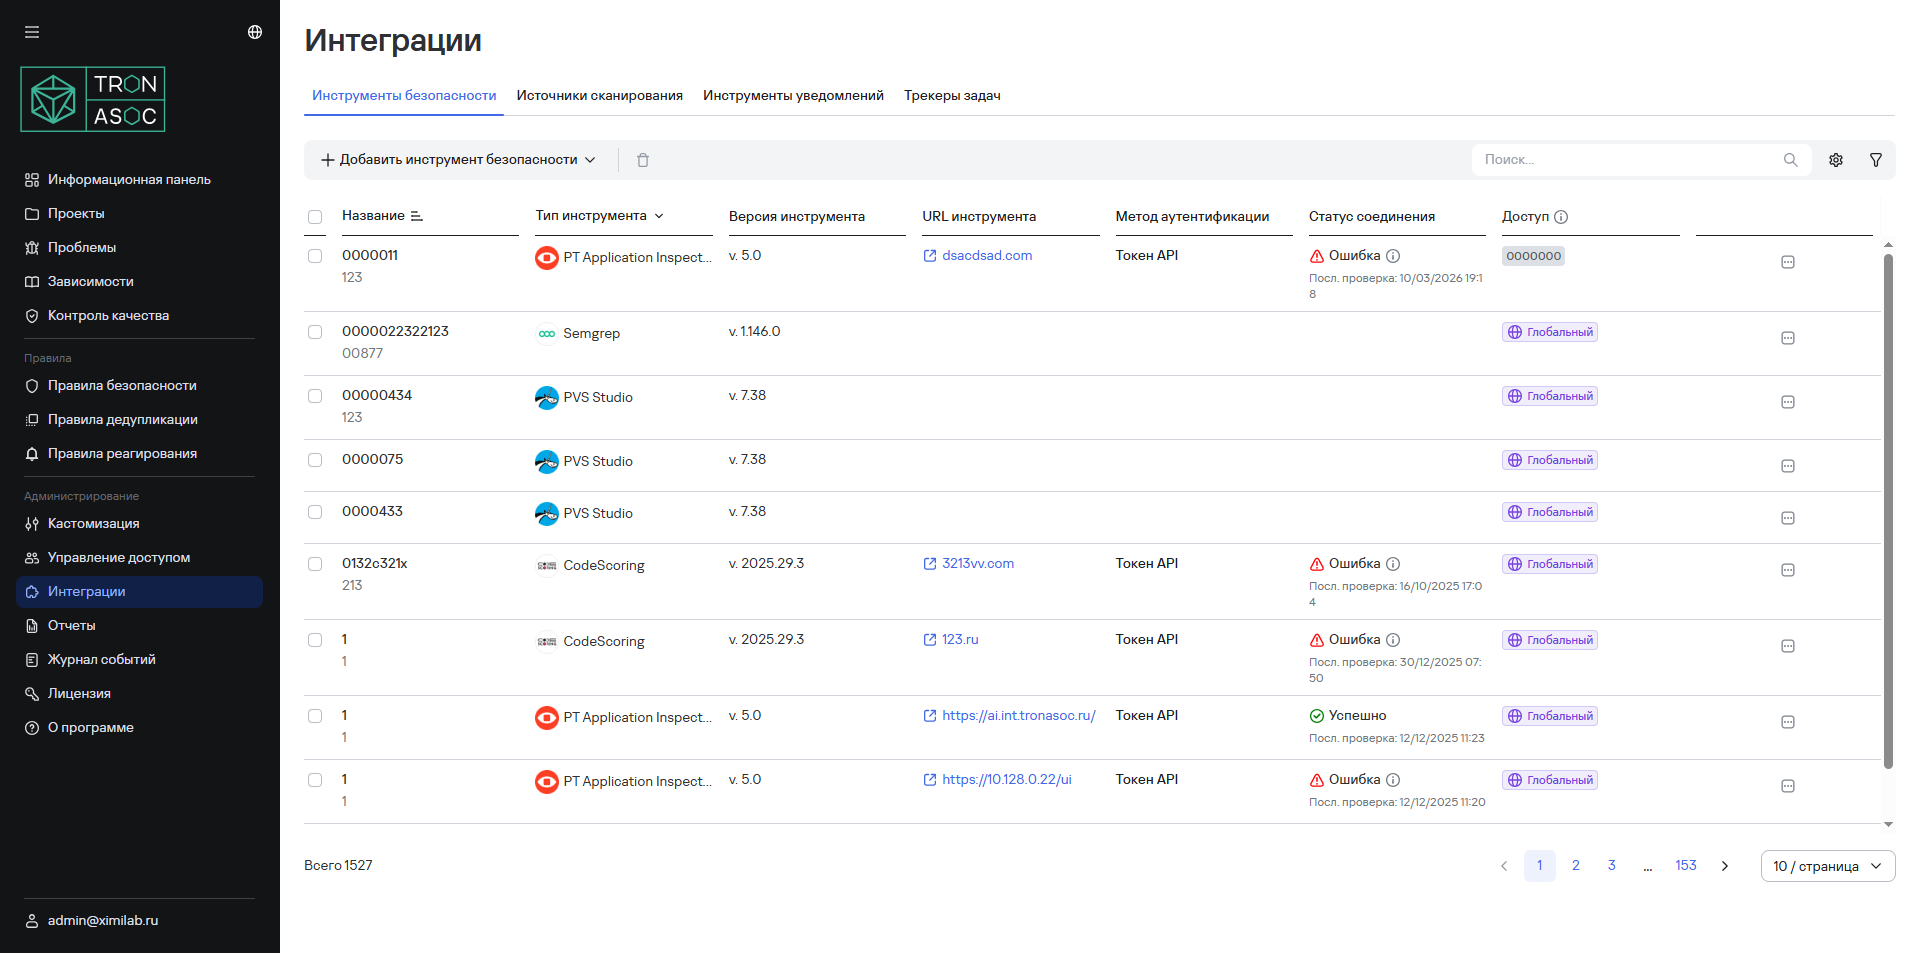1920x953 pixels.
Task: Check the box for row 0132c321x
Action: click(315, 564)
